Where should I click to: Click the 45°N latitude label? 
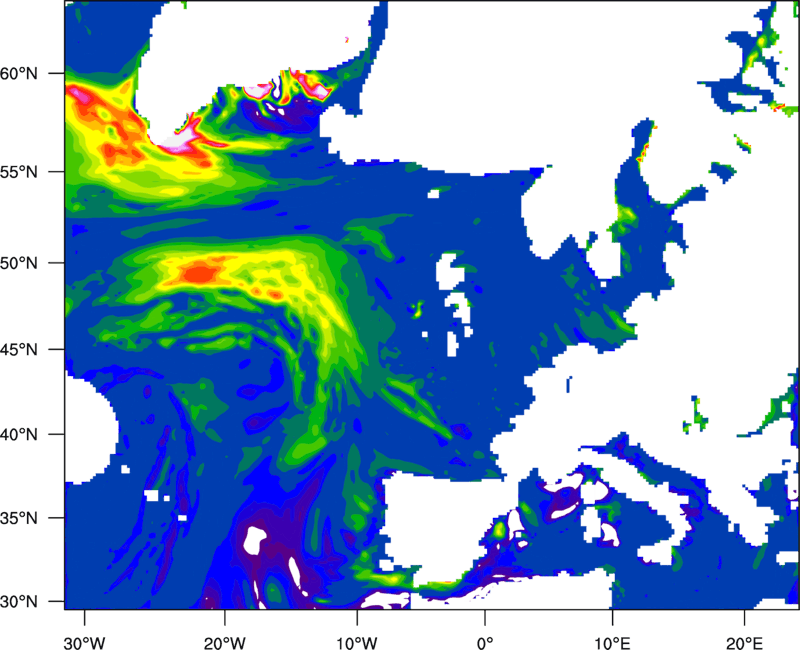point(19,349)
